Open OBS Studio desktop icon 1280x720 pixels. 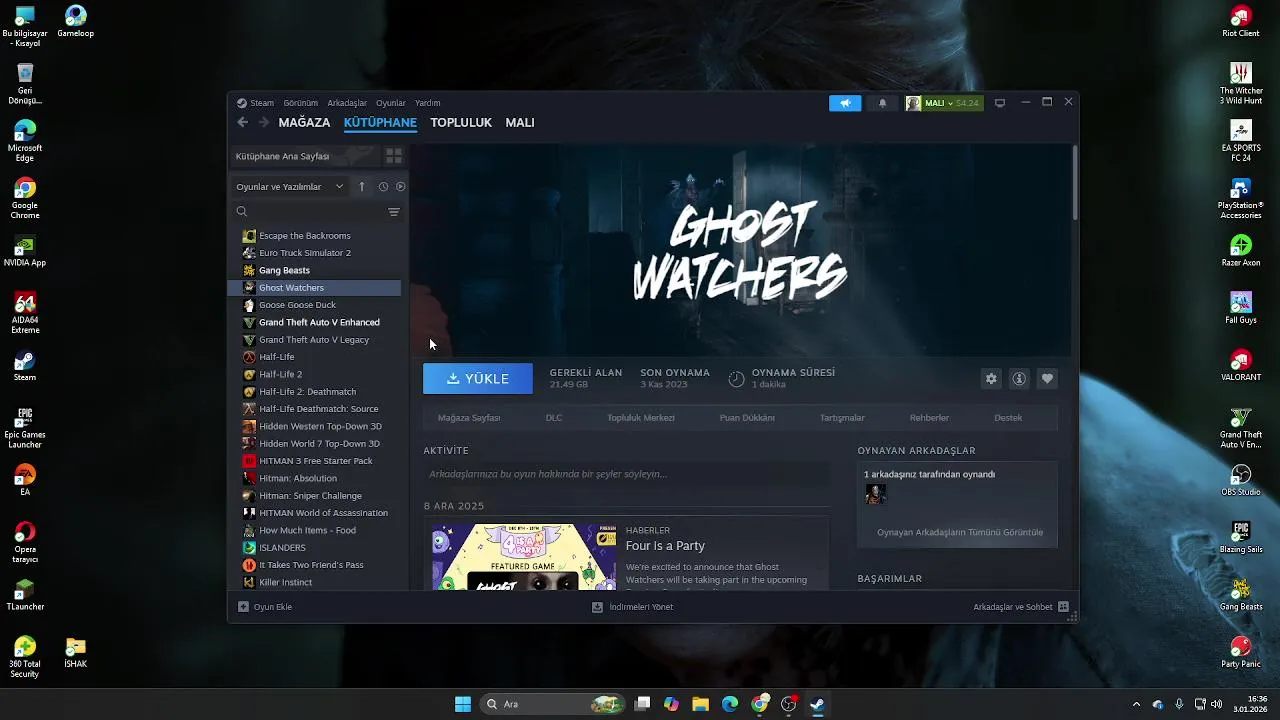pos(1241,479)
